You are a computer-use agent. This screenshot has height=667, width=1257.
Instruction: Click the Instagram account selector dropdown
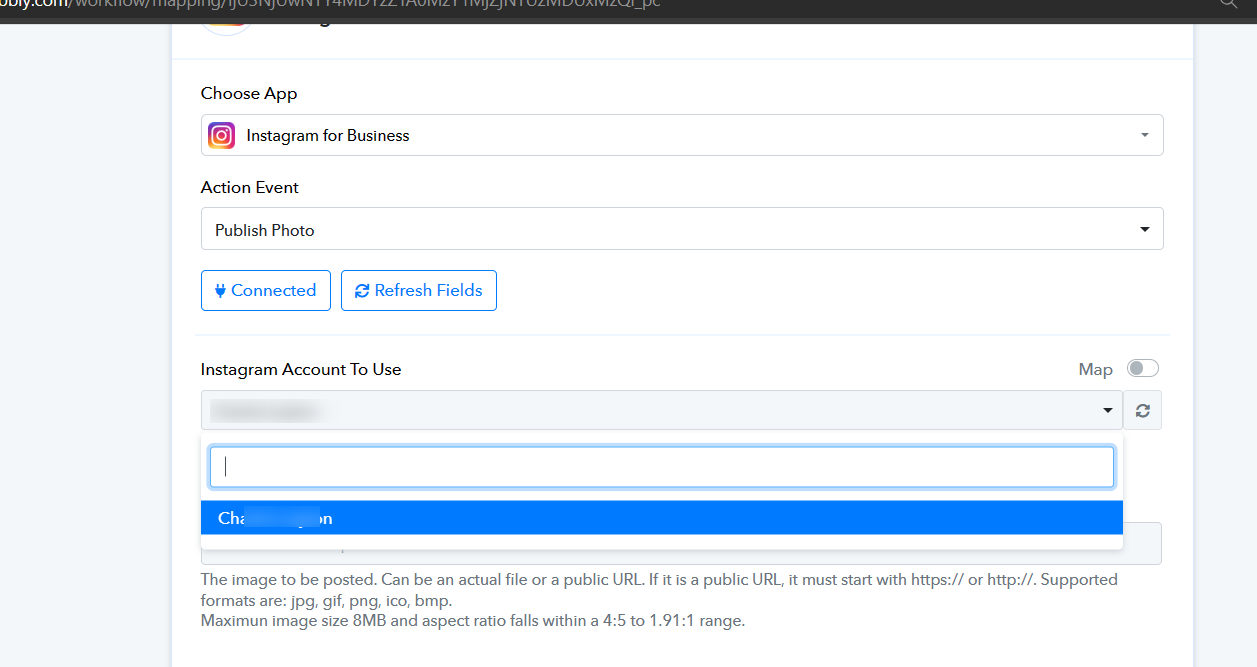(662, 410)
